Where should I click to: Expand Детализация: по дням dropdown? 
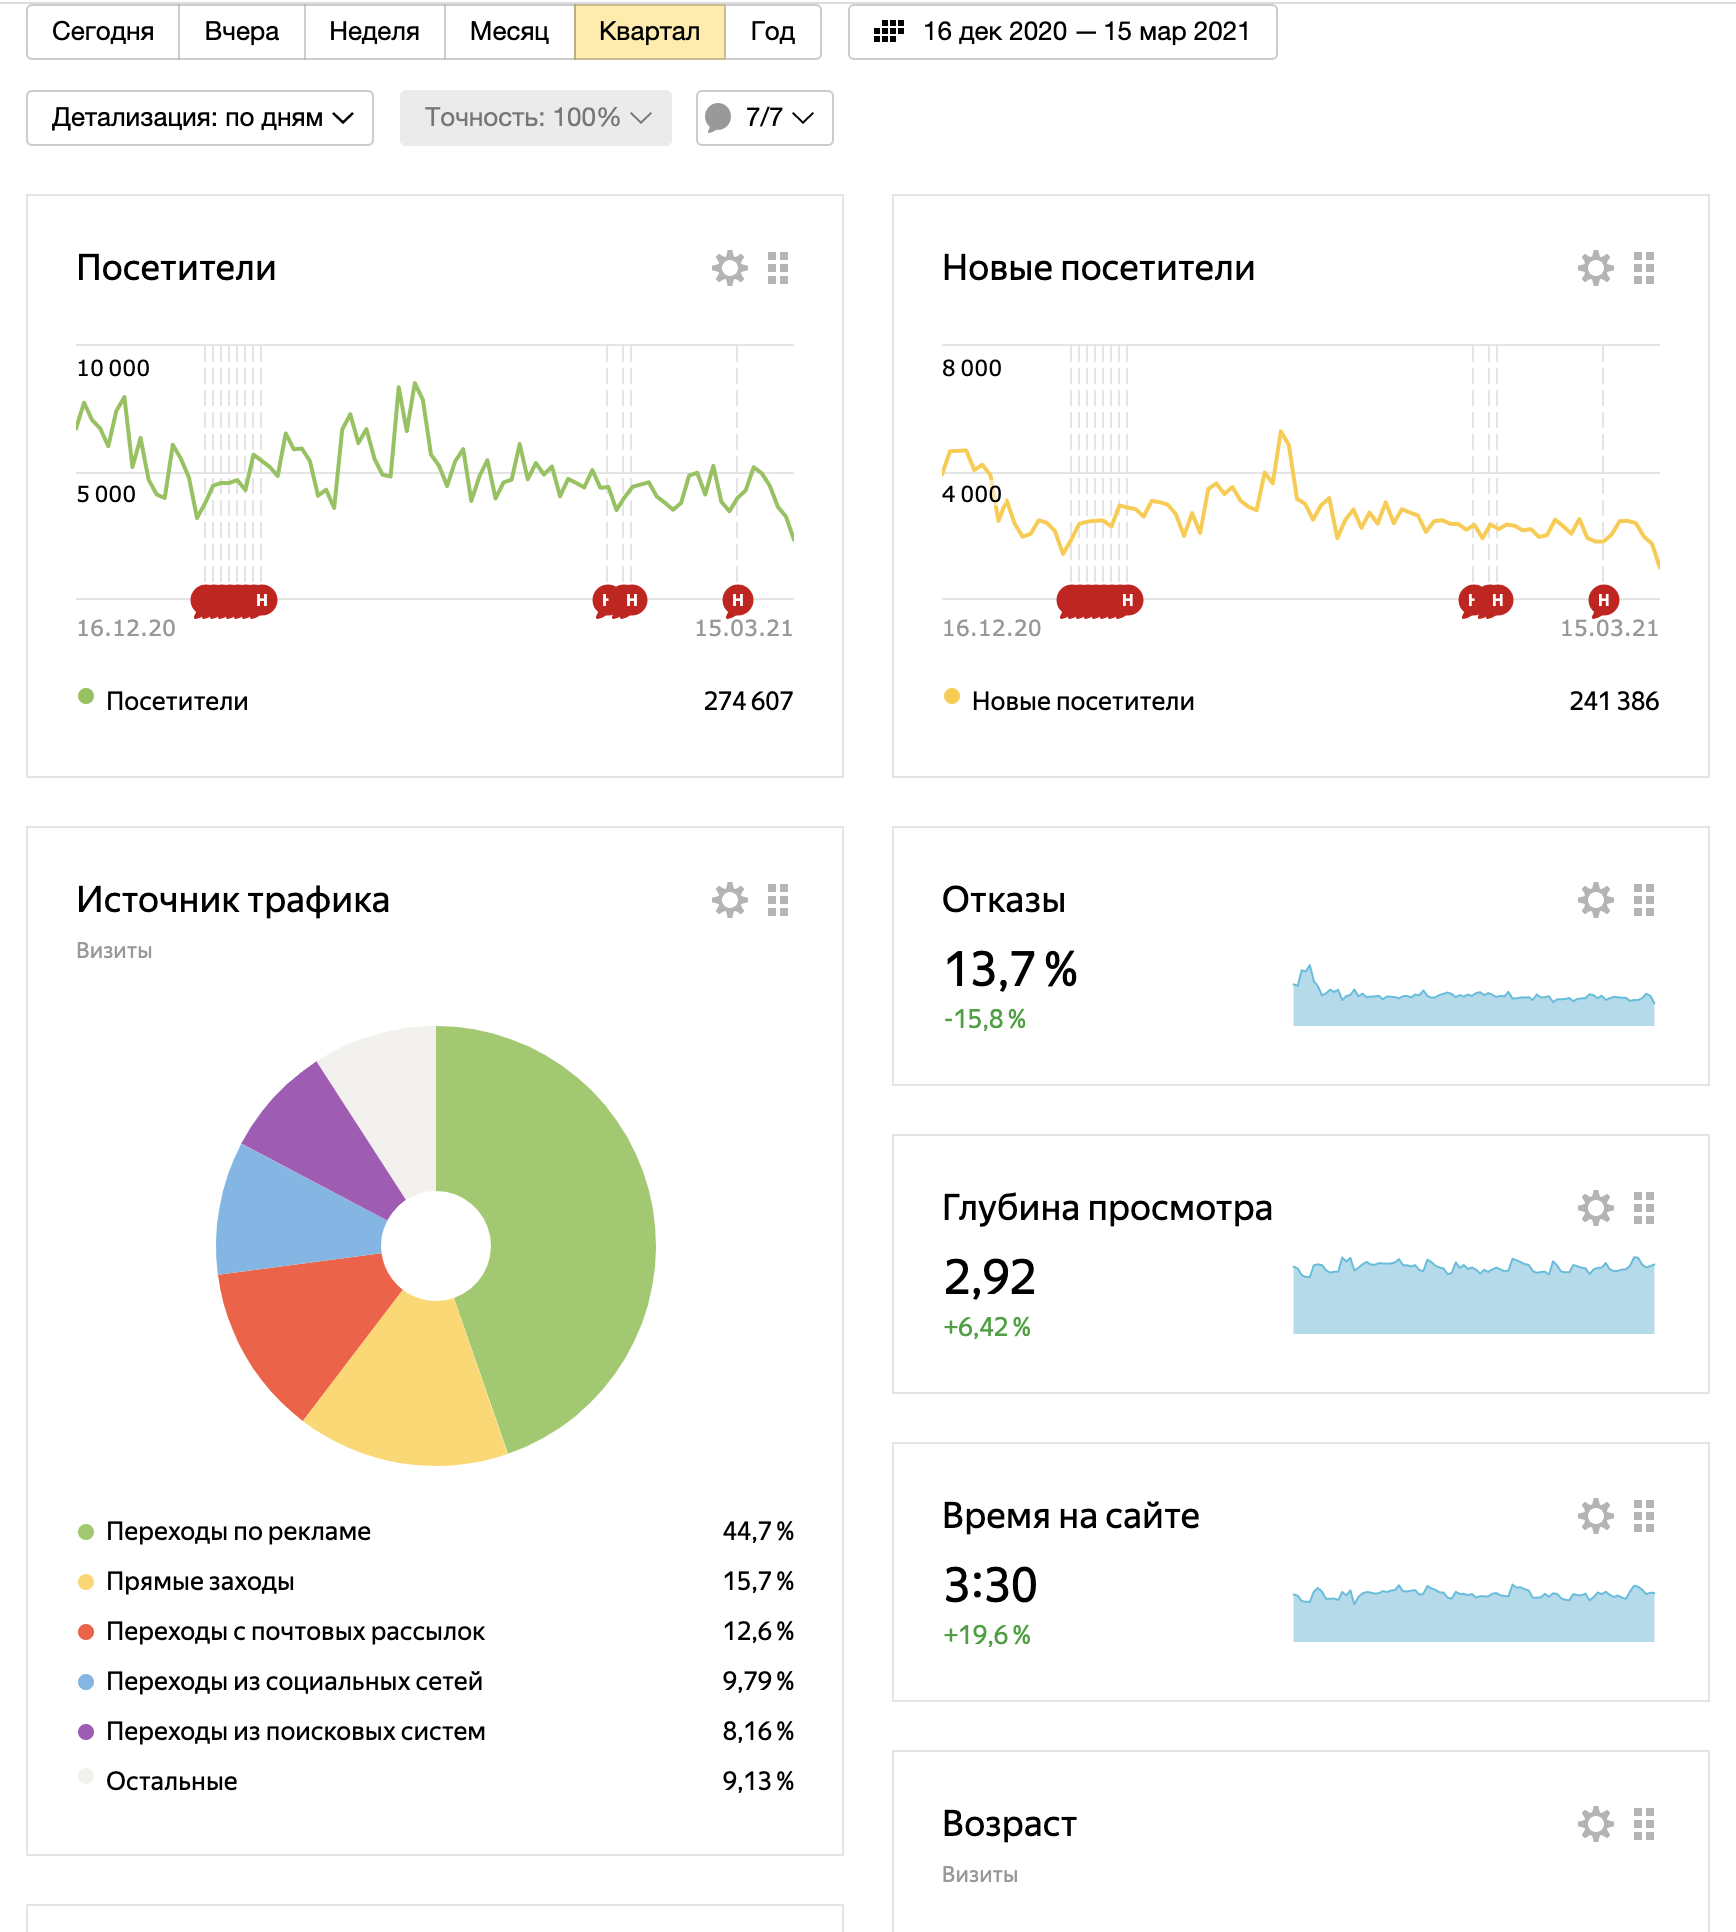click(x=200, y=118)
